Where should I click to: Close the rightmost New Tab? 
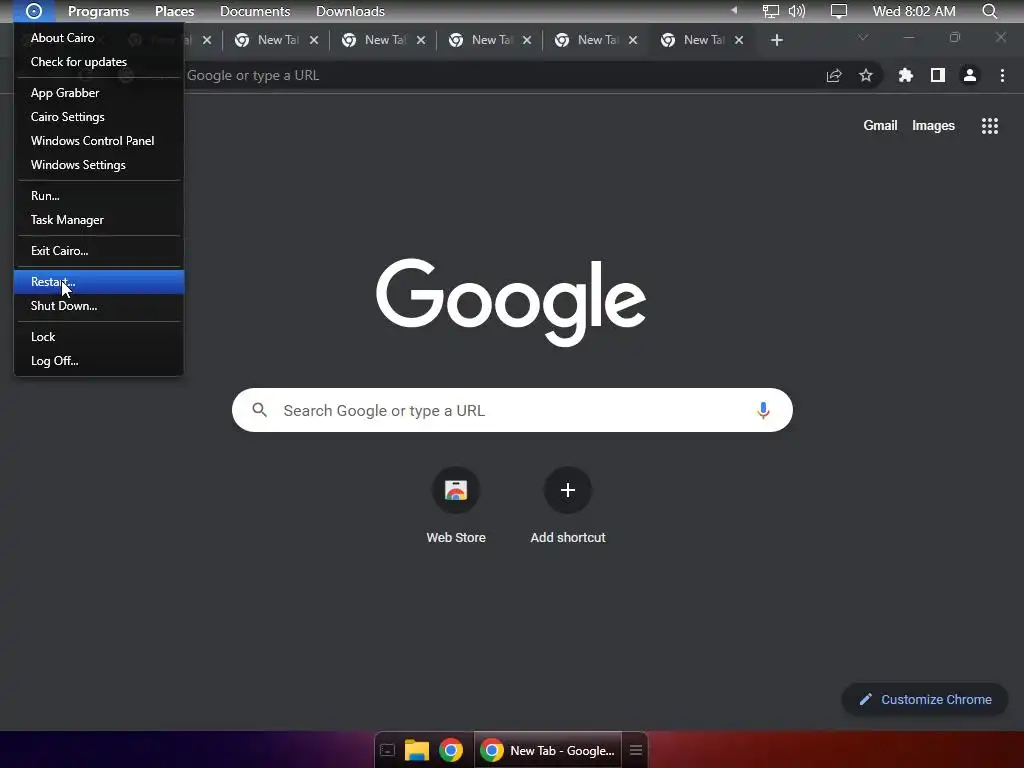tap(739, 40)
